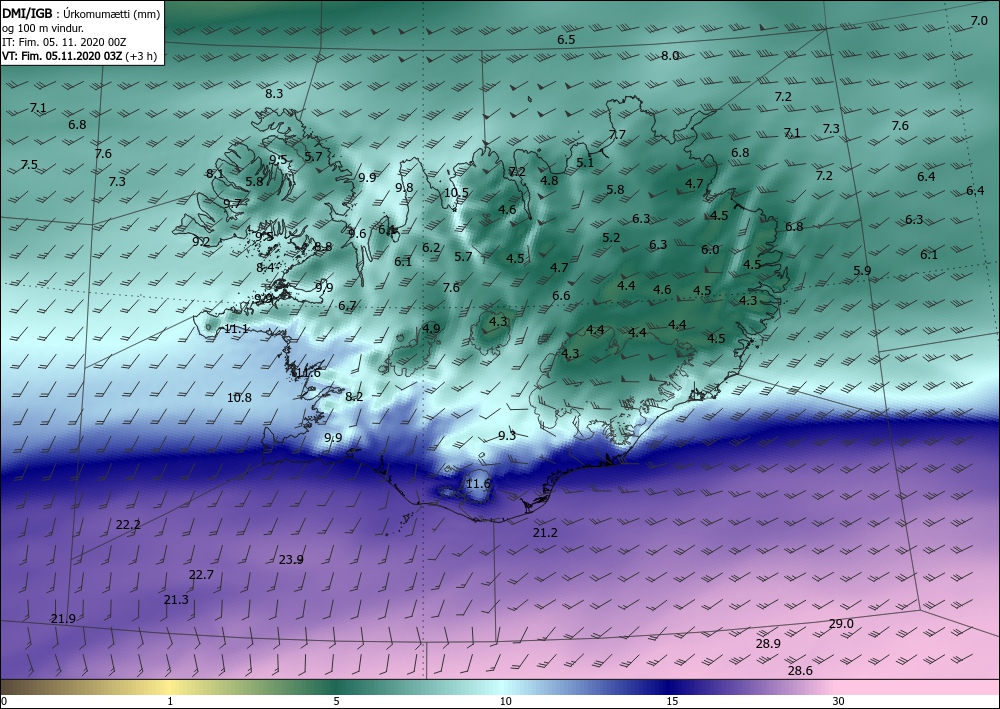
Task: Click the 6.2 value label
Action: coord(431,247)
